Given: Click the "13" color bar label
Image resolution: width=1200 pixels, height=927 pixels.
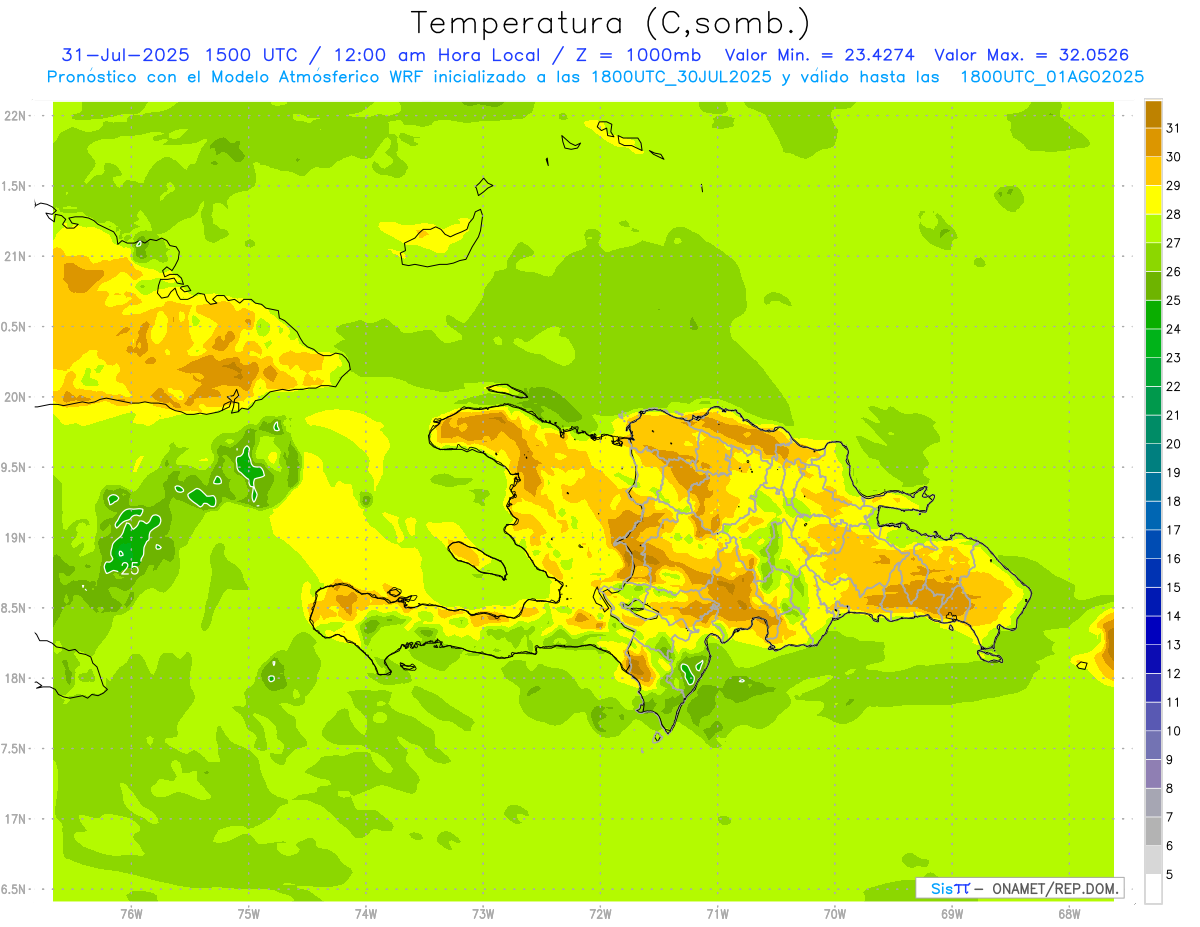Looking at the screenshot, I should [x=1173, y=645].
